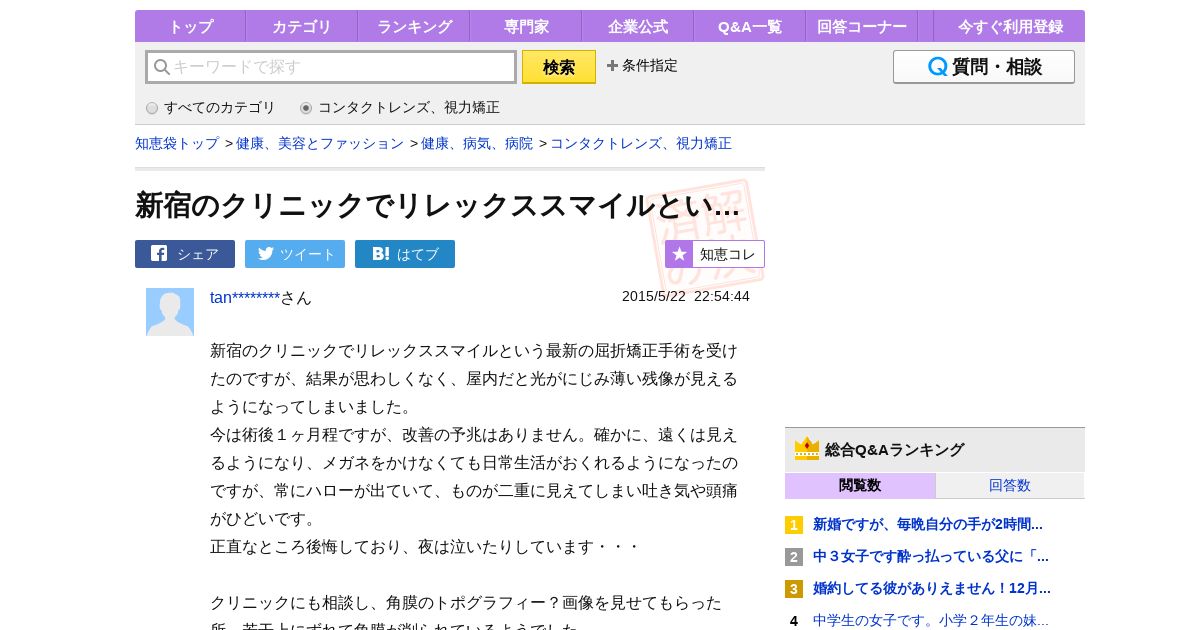Go to the 専門家 tab
1200x630 pixels.
525,26
